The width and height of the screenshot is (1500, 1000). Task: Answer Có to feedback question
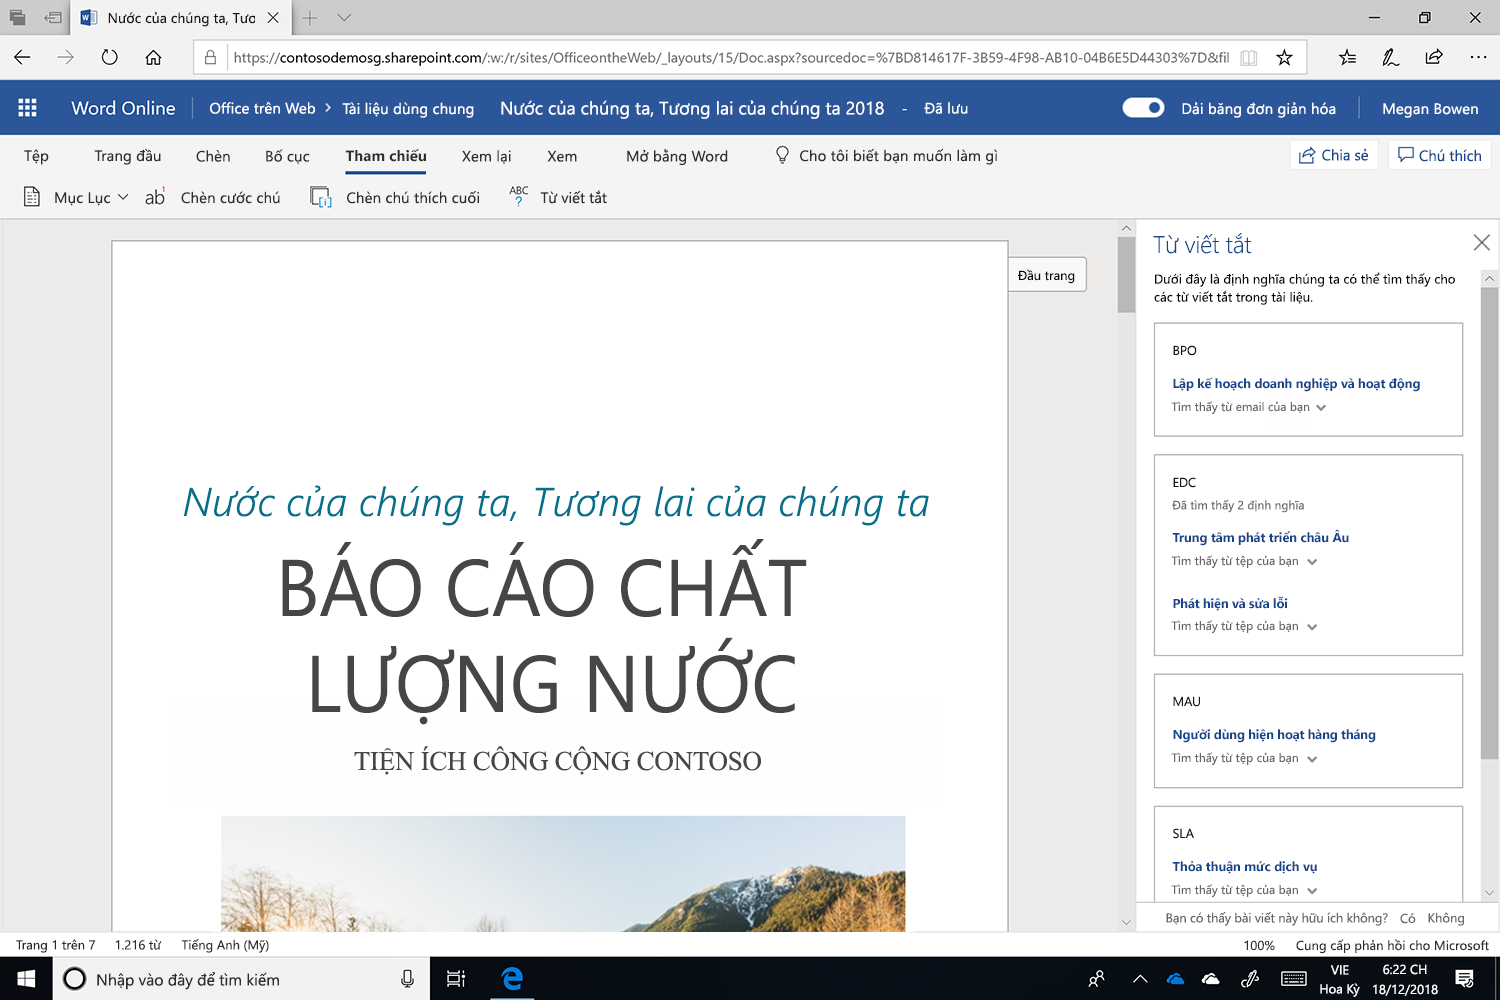point(1407,918)
